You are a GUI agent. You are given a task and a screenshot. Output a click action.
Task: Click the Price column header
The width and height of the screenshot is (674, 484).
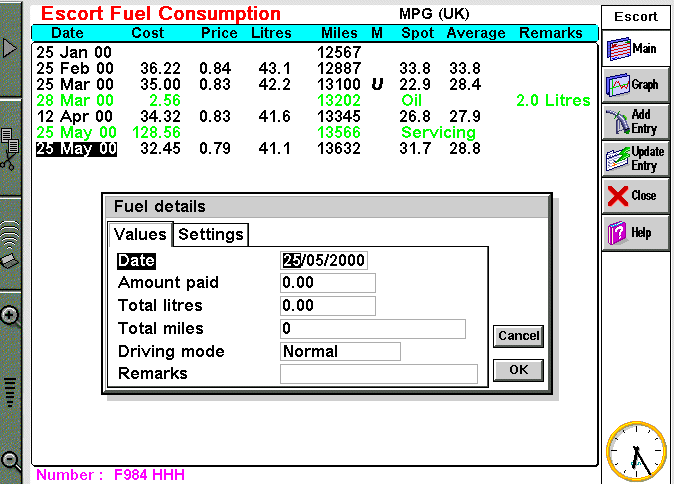tap(219, 33)
